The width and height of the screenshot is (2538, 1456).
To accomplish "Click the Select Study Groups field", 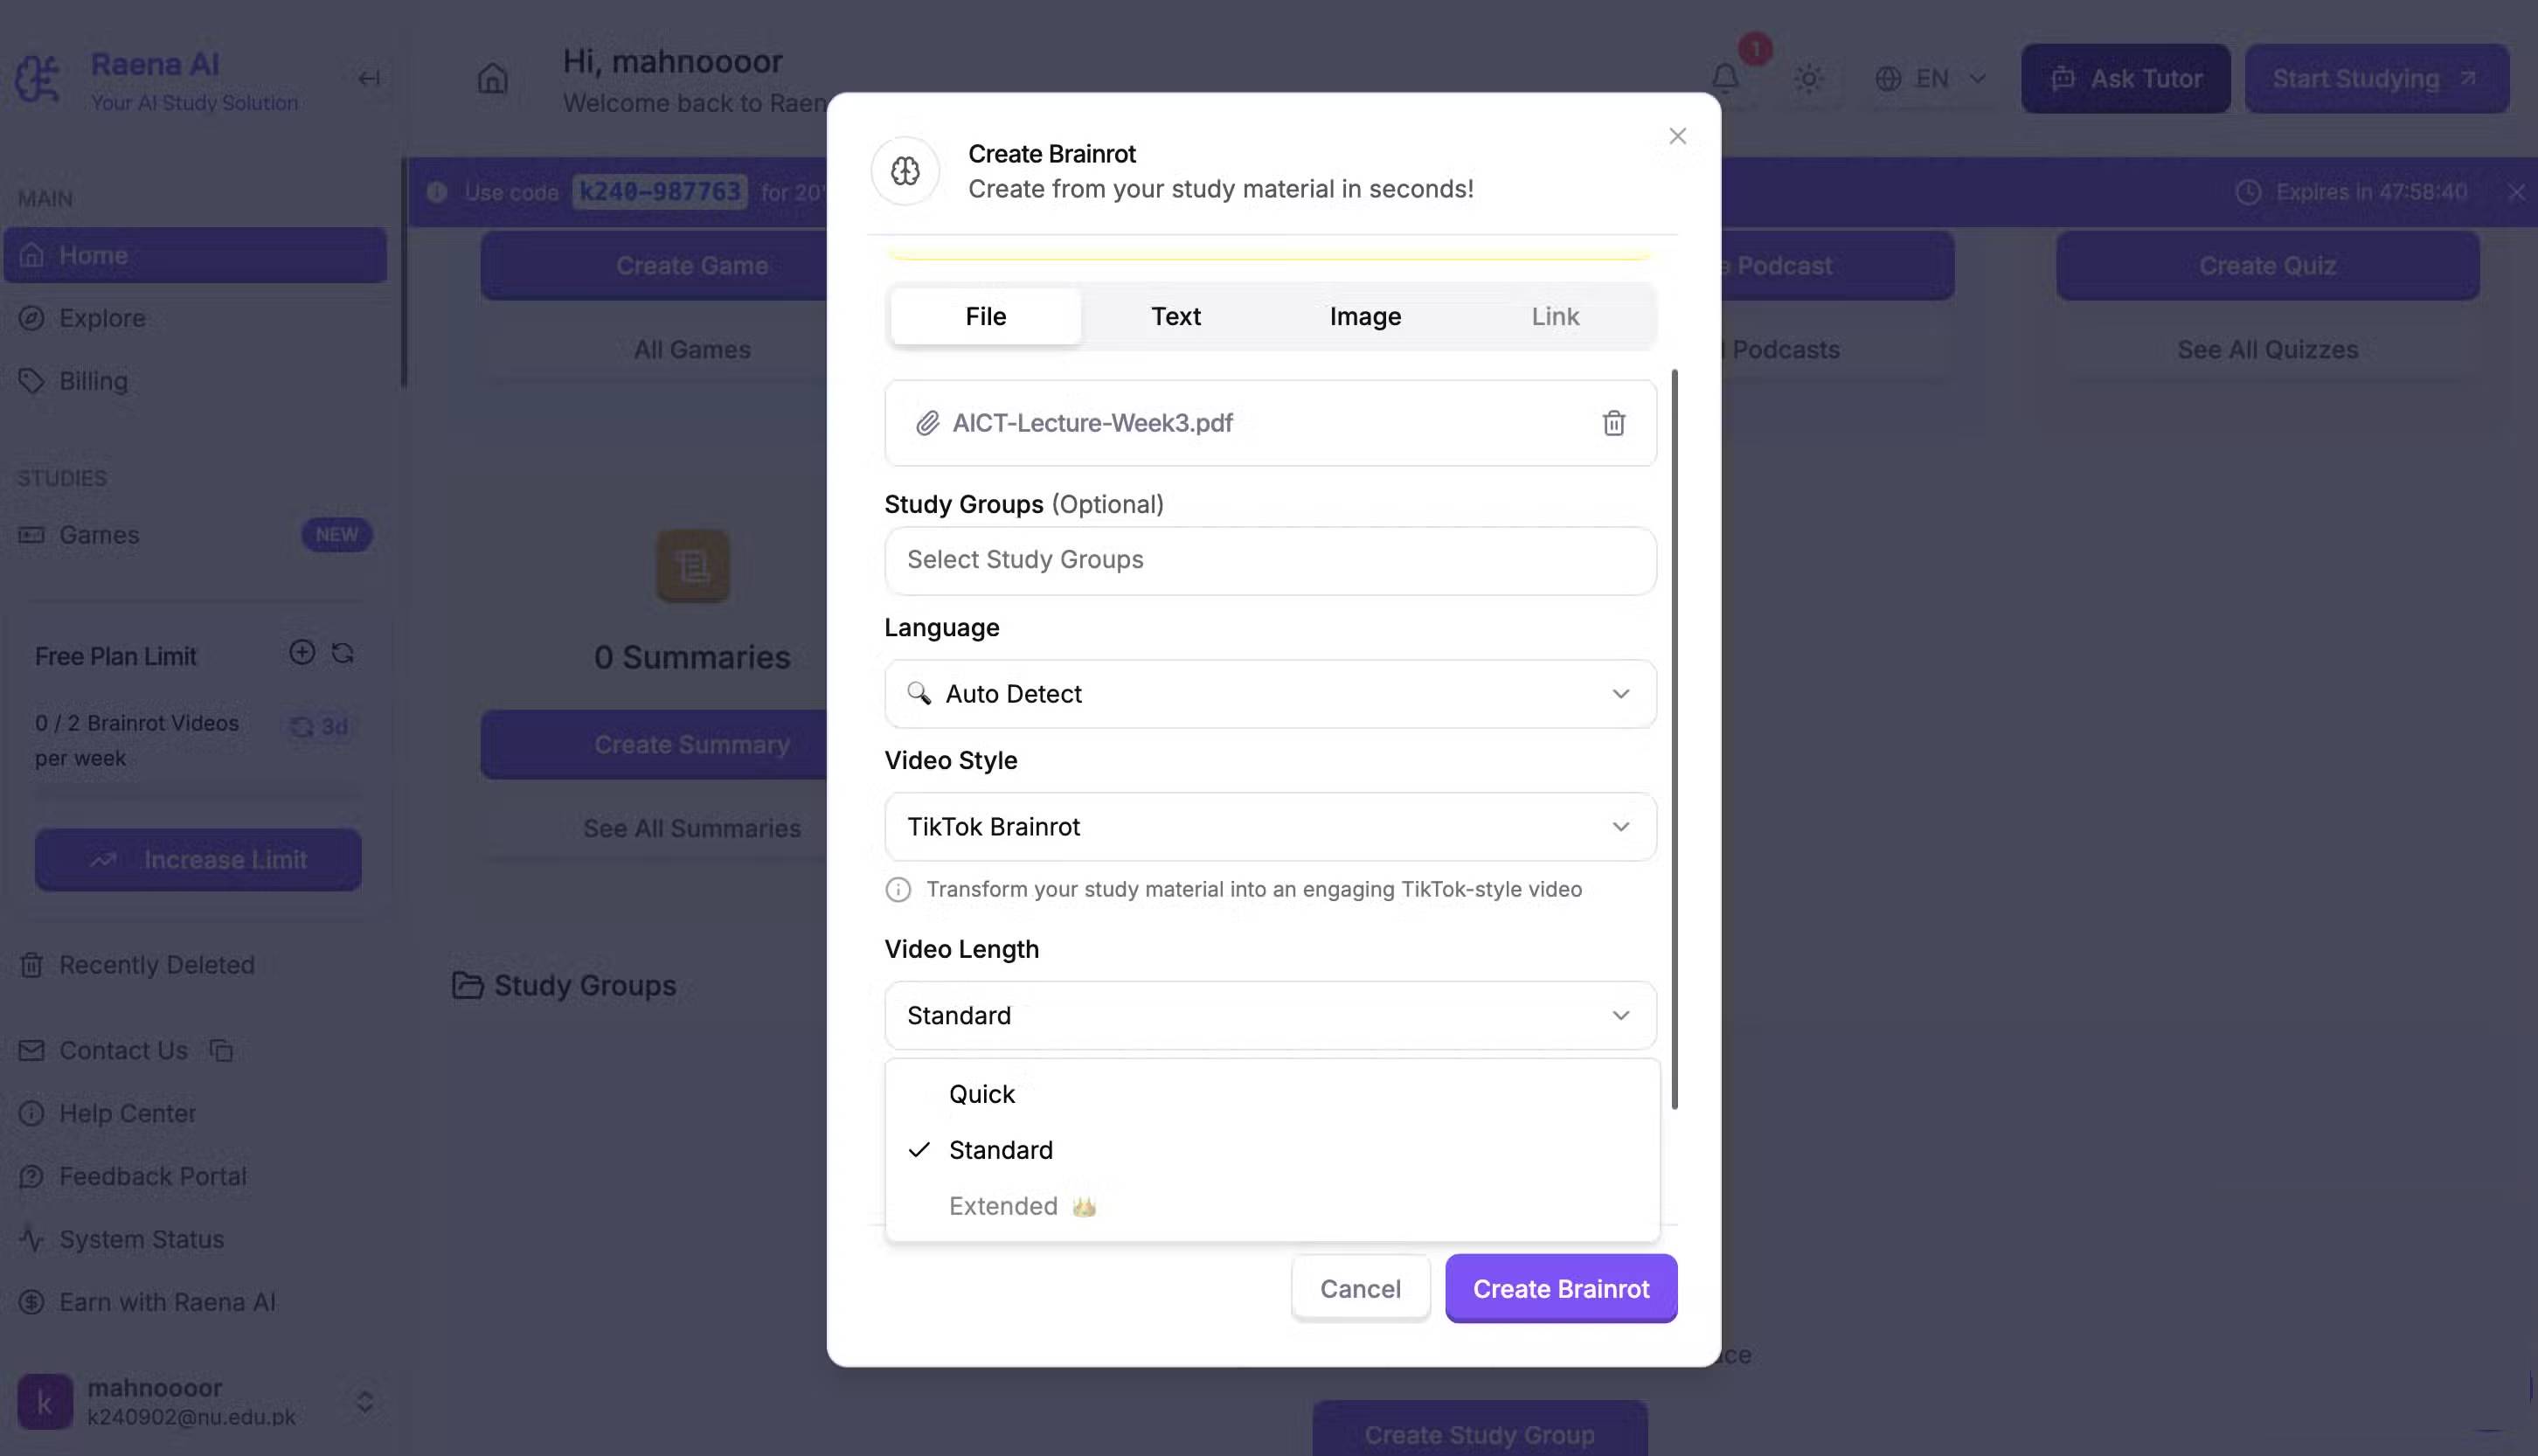I will (x=1269, y=560).
